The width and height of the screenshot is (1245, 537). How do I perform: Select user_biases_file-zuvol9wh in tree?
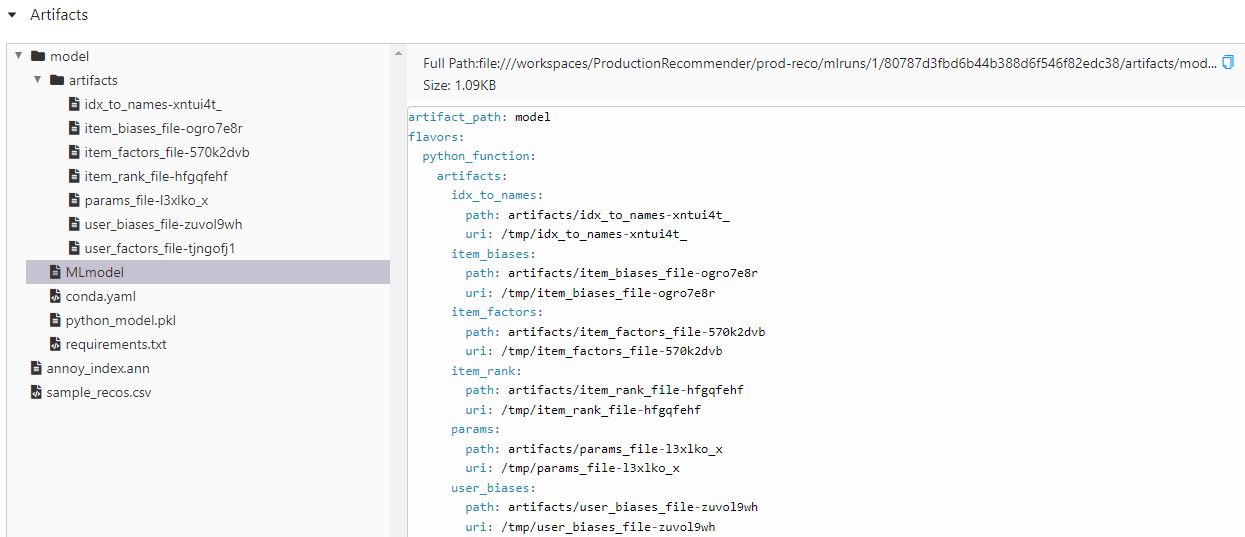(x=163, y=224)
